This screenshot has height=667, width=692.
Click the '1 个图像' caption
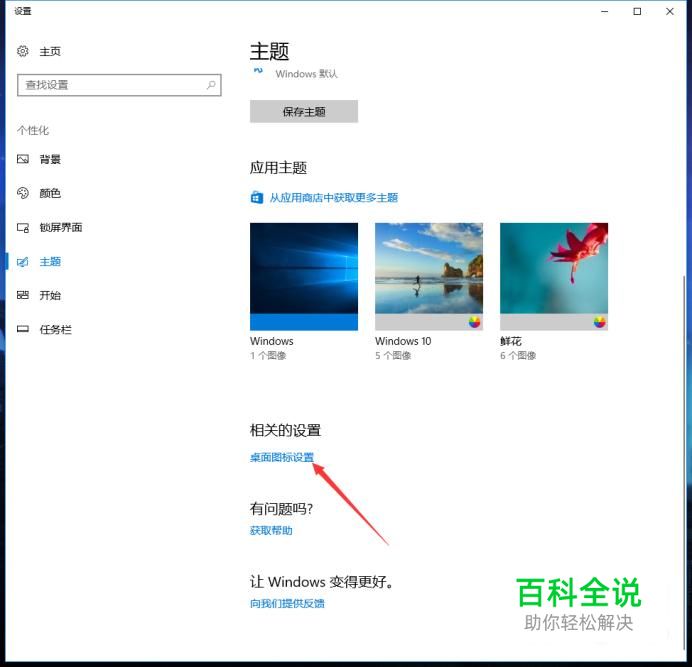click(268, 355)
